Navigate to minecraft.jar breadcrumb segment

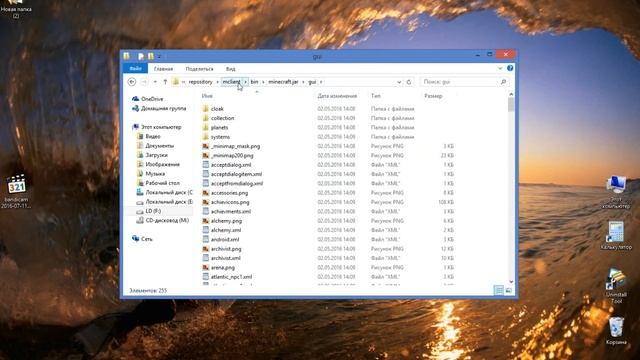pyautogui.click(x=283, y=82)
